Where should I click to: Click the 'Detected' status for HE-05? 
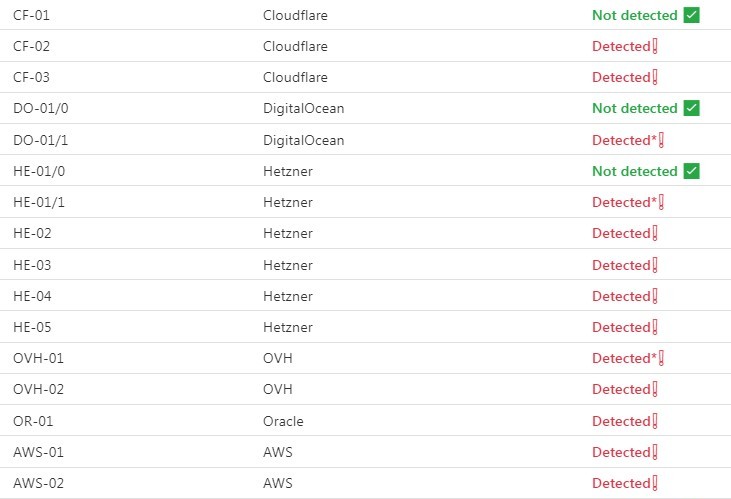tap(621, 327)
